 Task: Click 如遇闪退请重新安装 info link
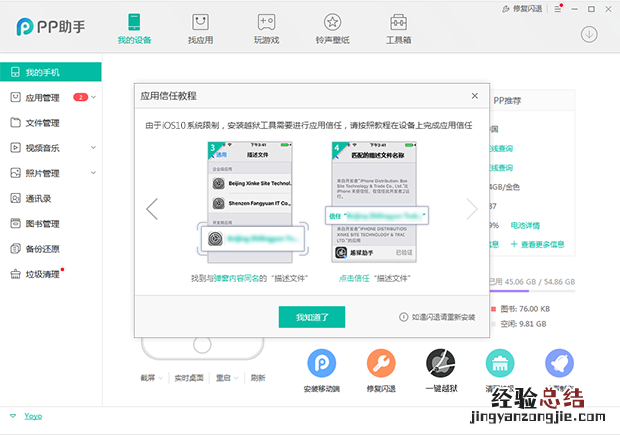click(x=437, y=317)
